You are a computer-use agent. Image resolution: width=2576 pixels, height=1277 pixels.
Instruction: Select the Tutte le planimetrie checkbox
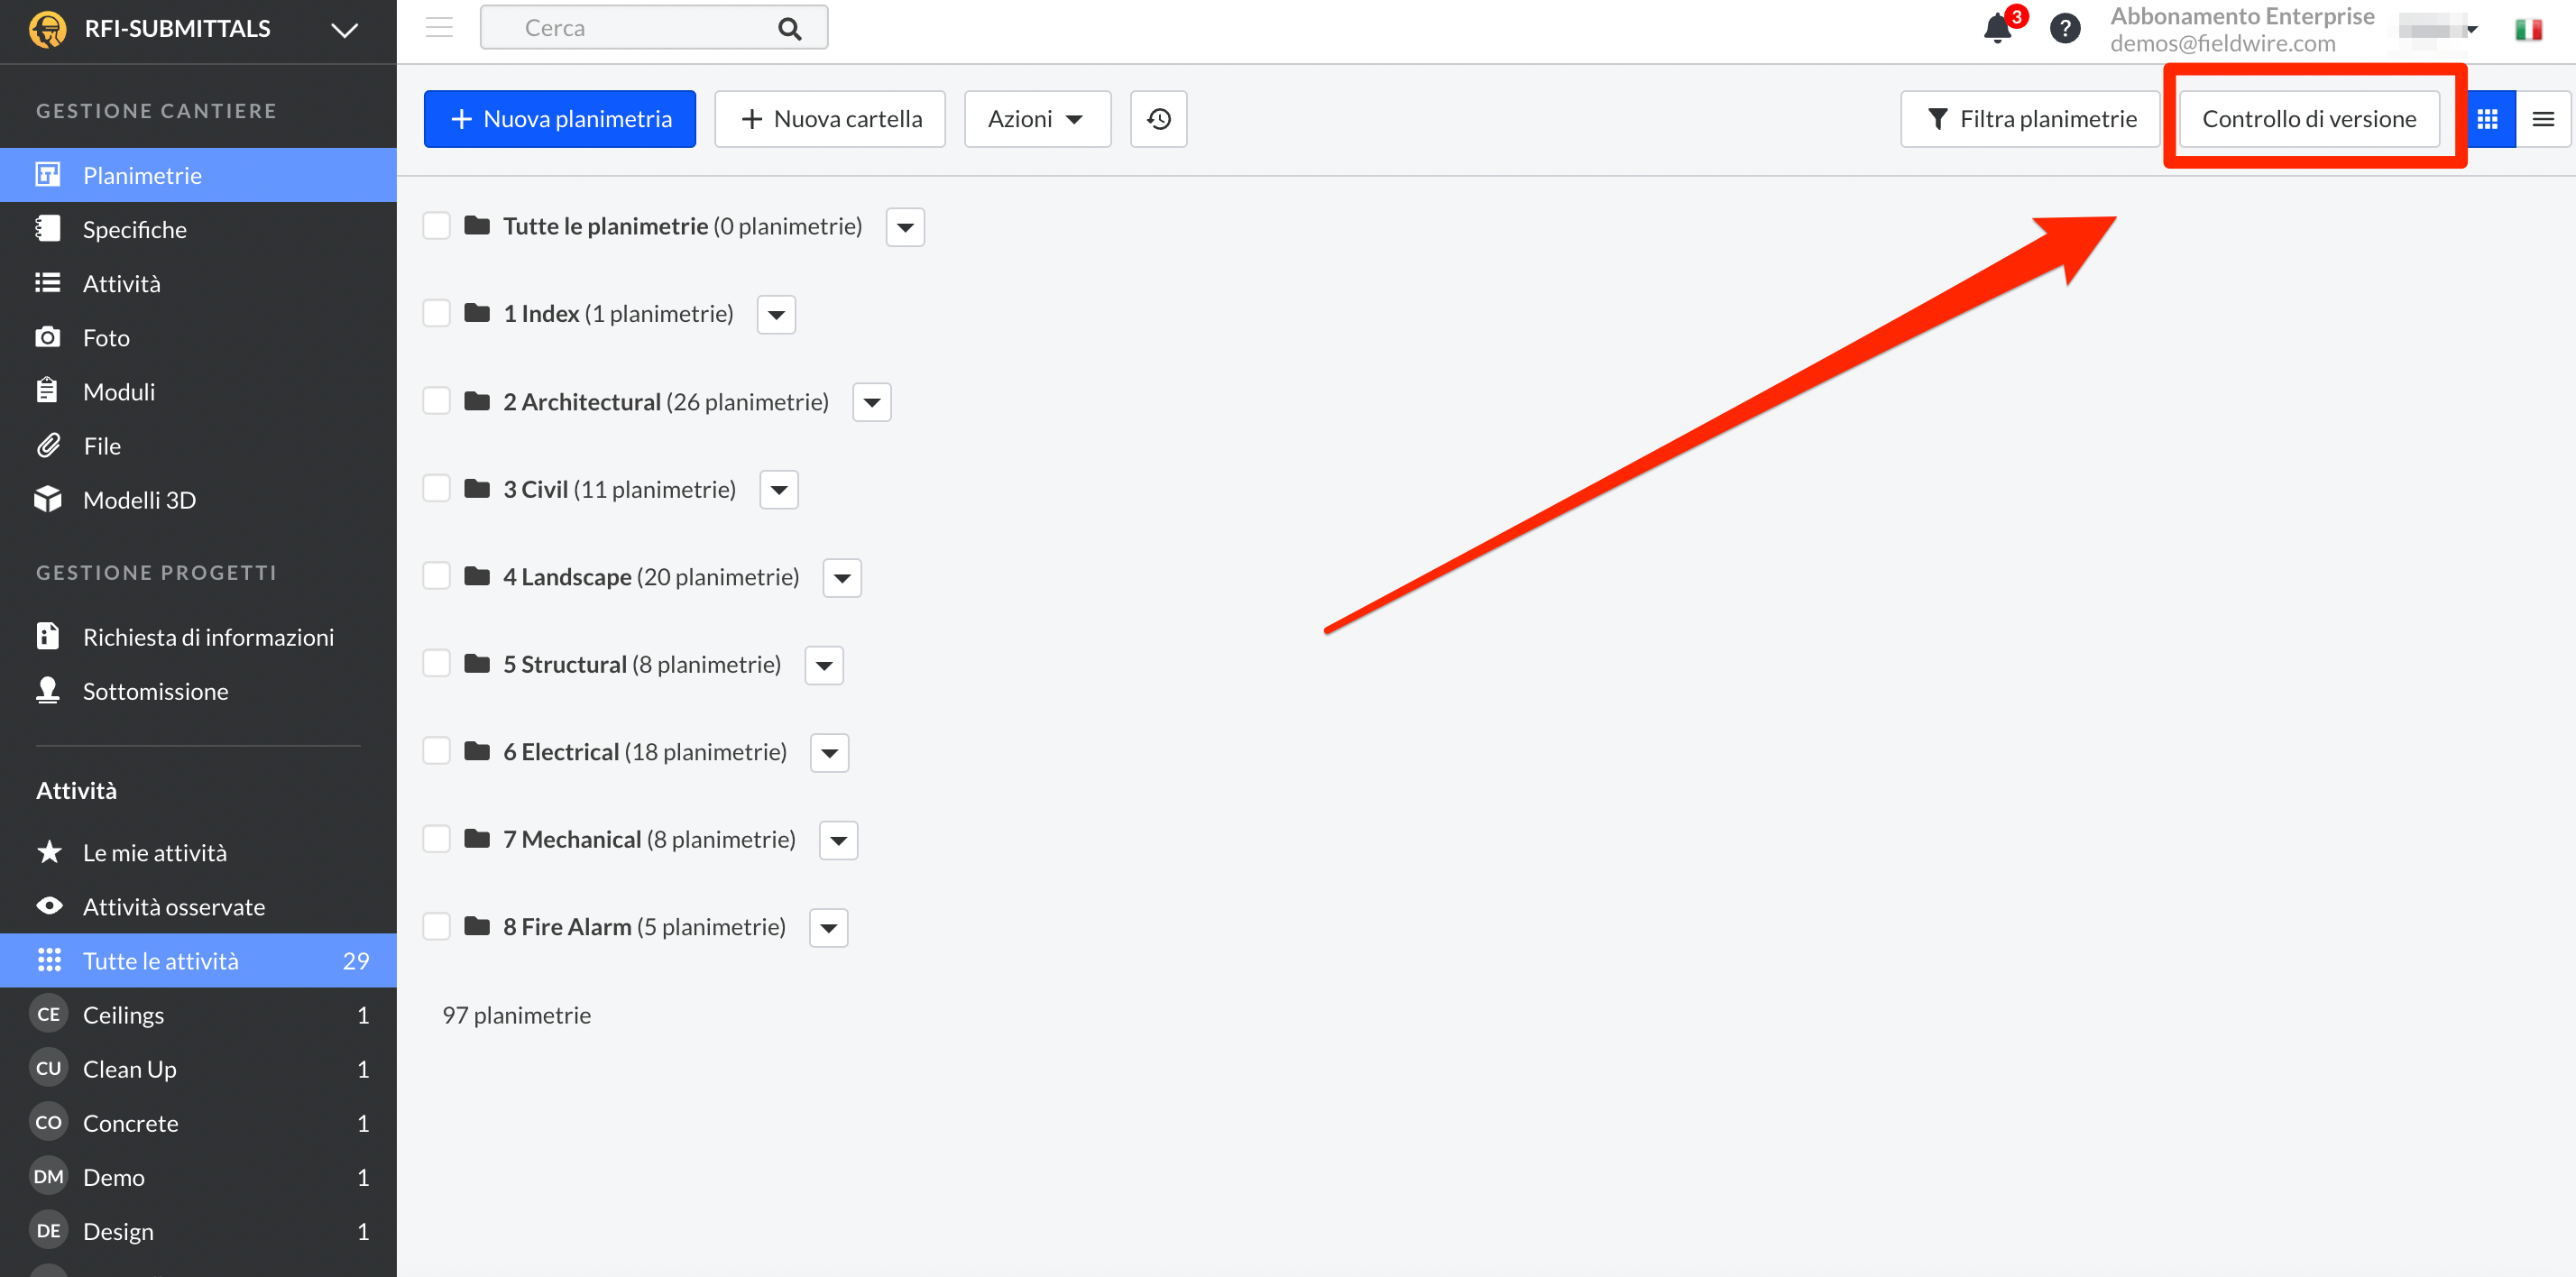point(436,226)
